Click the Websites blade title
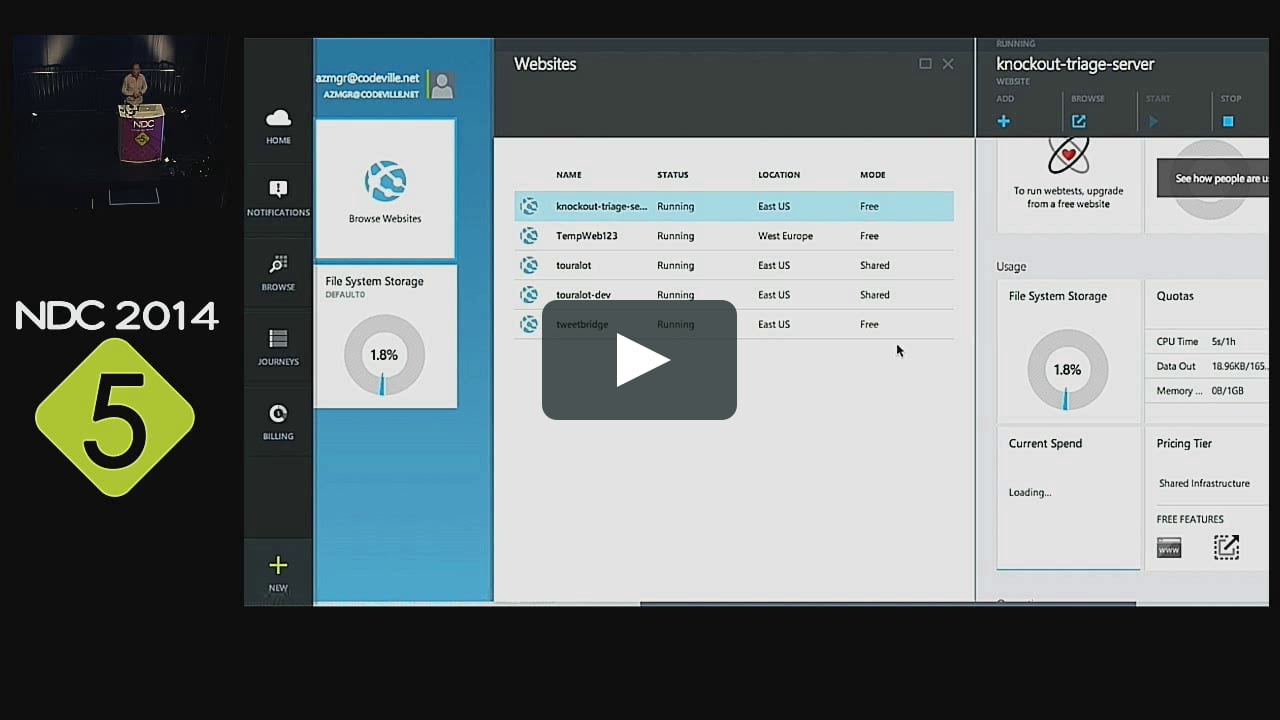The image size is (1280, 720). click(545, 64)
